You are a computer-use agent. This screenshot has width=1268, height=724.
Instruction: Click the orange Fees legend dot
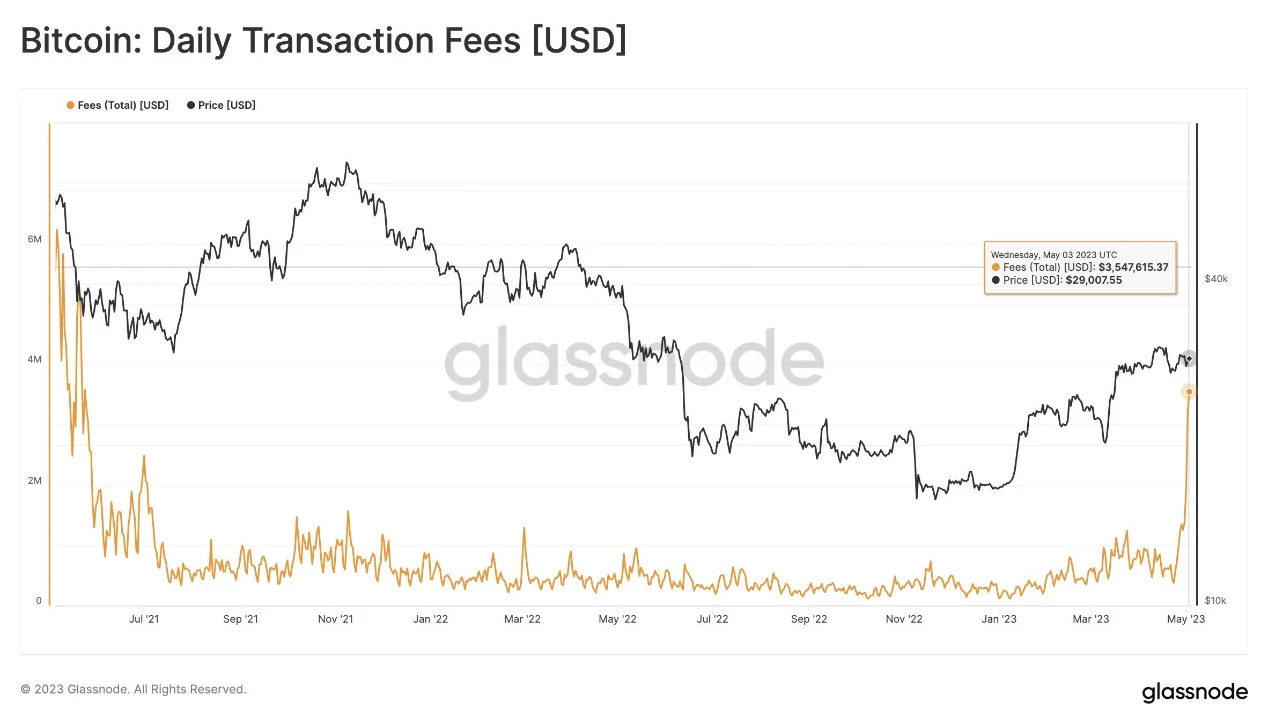(x=70, y=105)
